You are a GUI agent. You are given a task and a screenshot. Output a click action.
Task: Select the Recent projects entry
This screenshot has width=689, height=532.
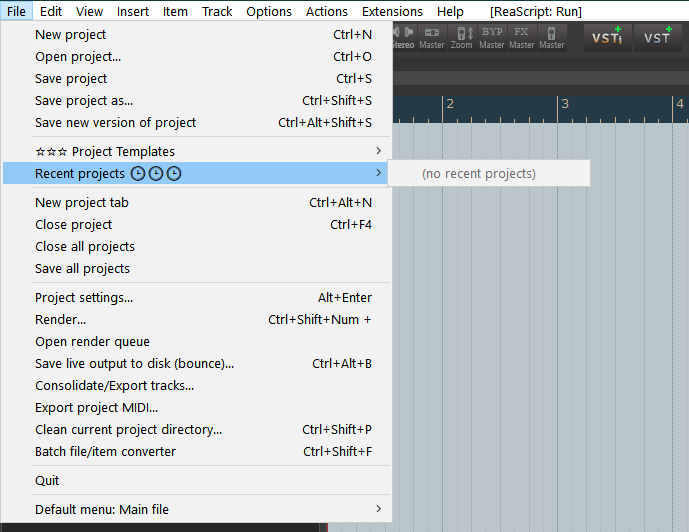(196, 173)
